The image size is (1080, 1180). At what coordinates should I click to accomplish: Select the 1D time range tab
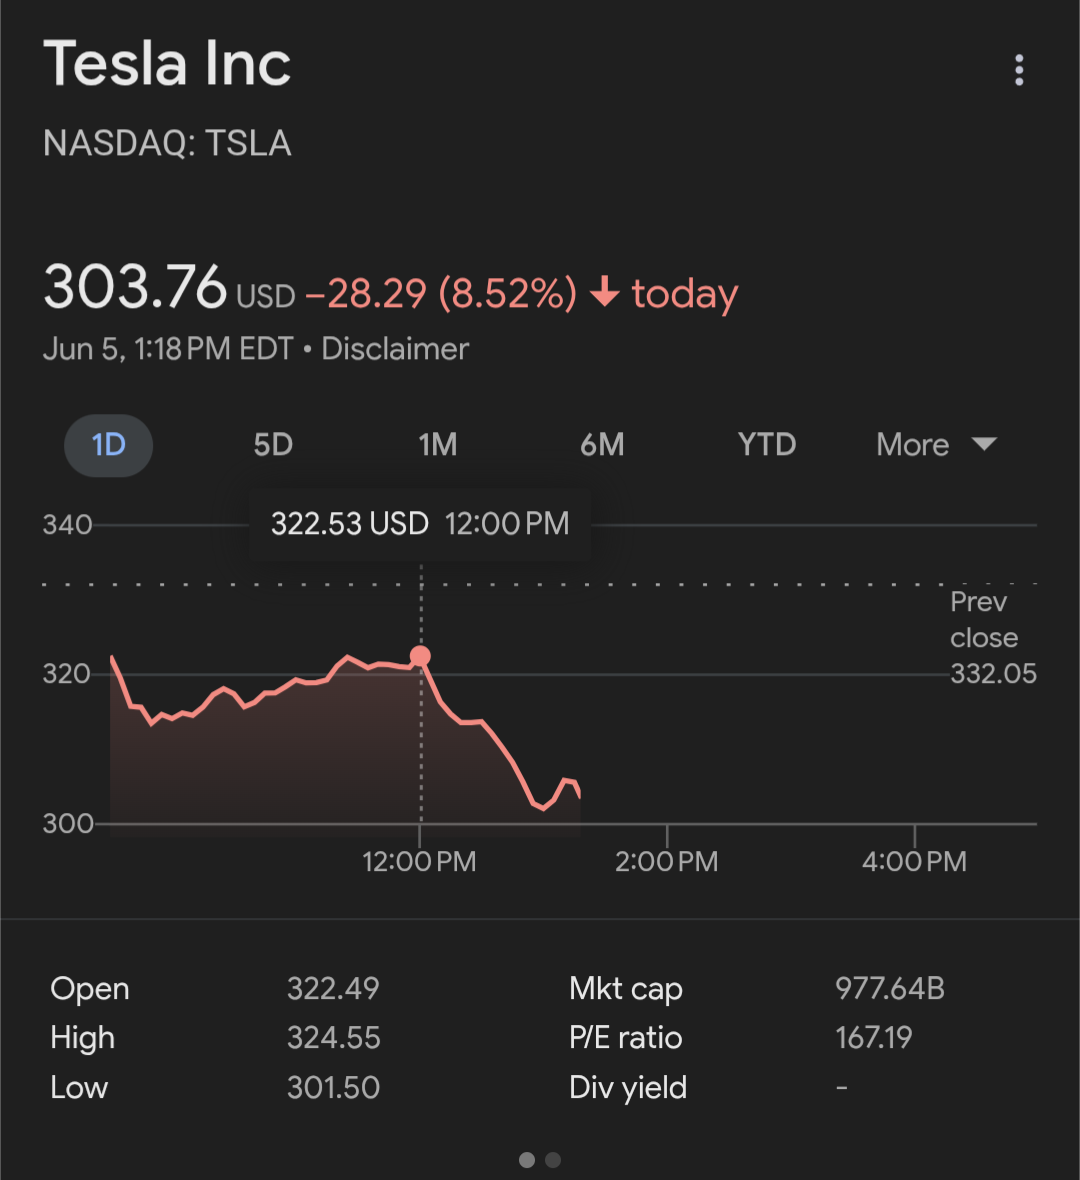(x=108, y=445)
